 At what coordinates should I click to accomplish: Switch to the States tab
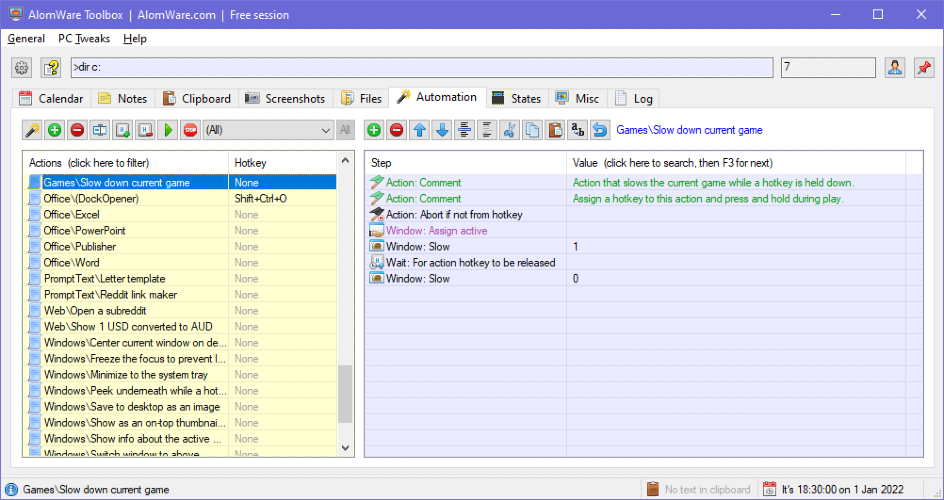click(517, 99)
